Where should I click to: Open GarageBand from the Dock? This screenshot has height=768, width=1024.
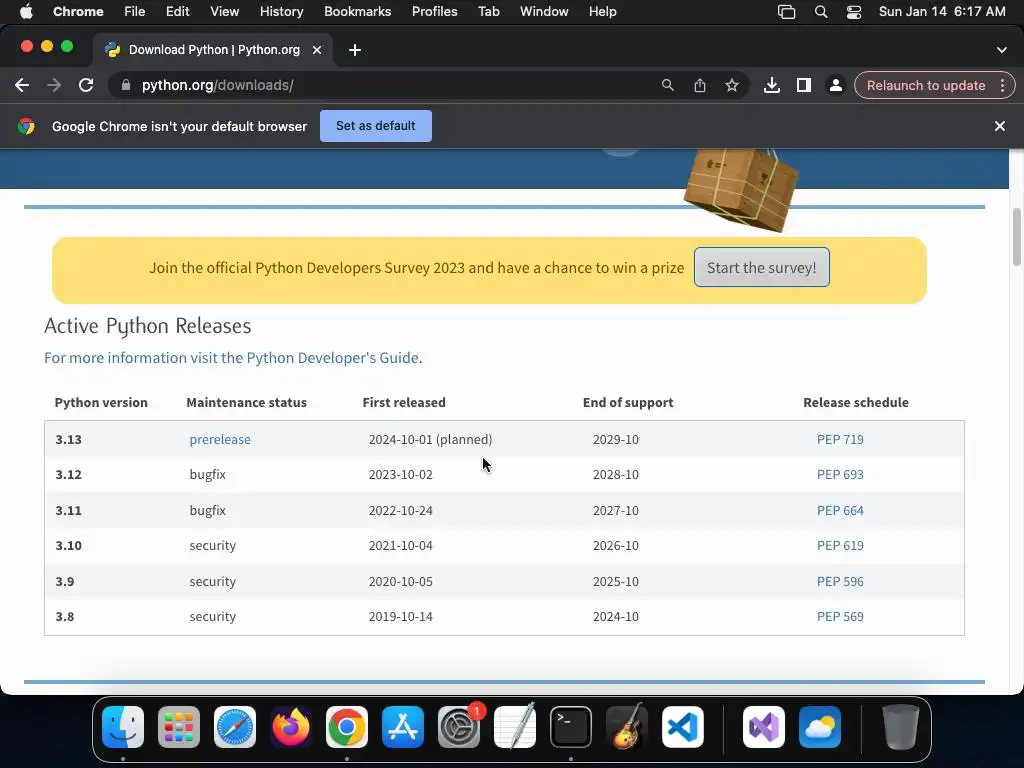pyautogui.click(x=627, y=727)
